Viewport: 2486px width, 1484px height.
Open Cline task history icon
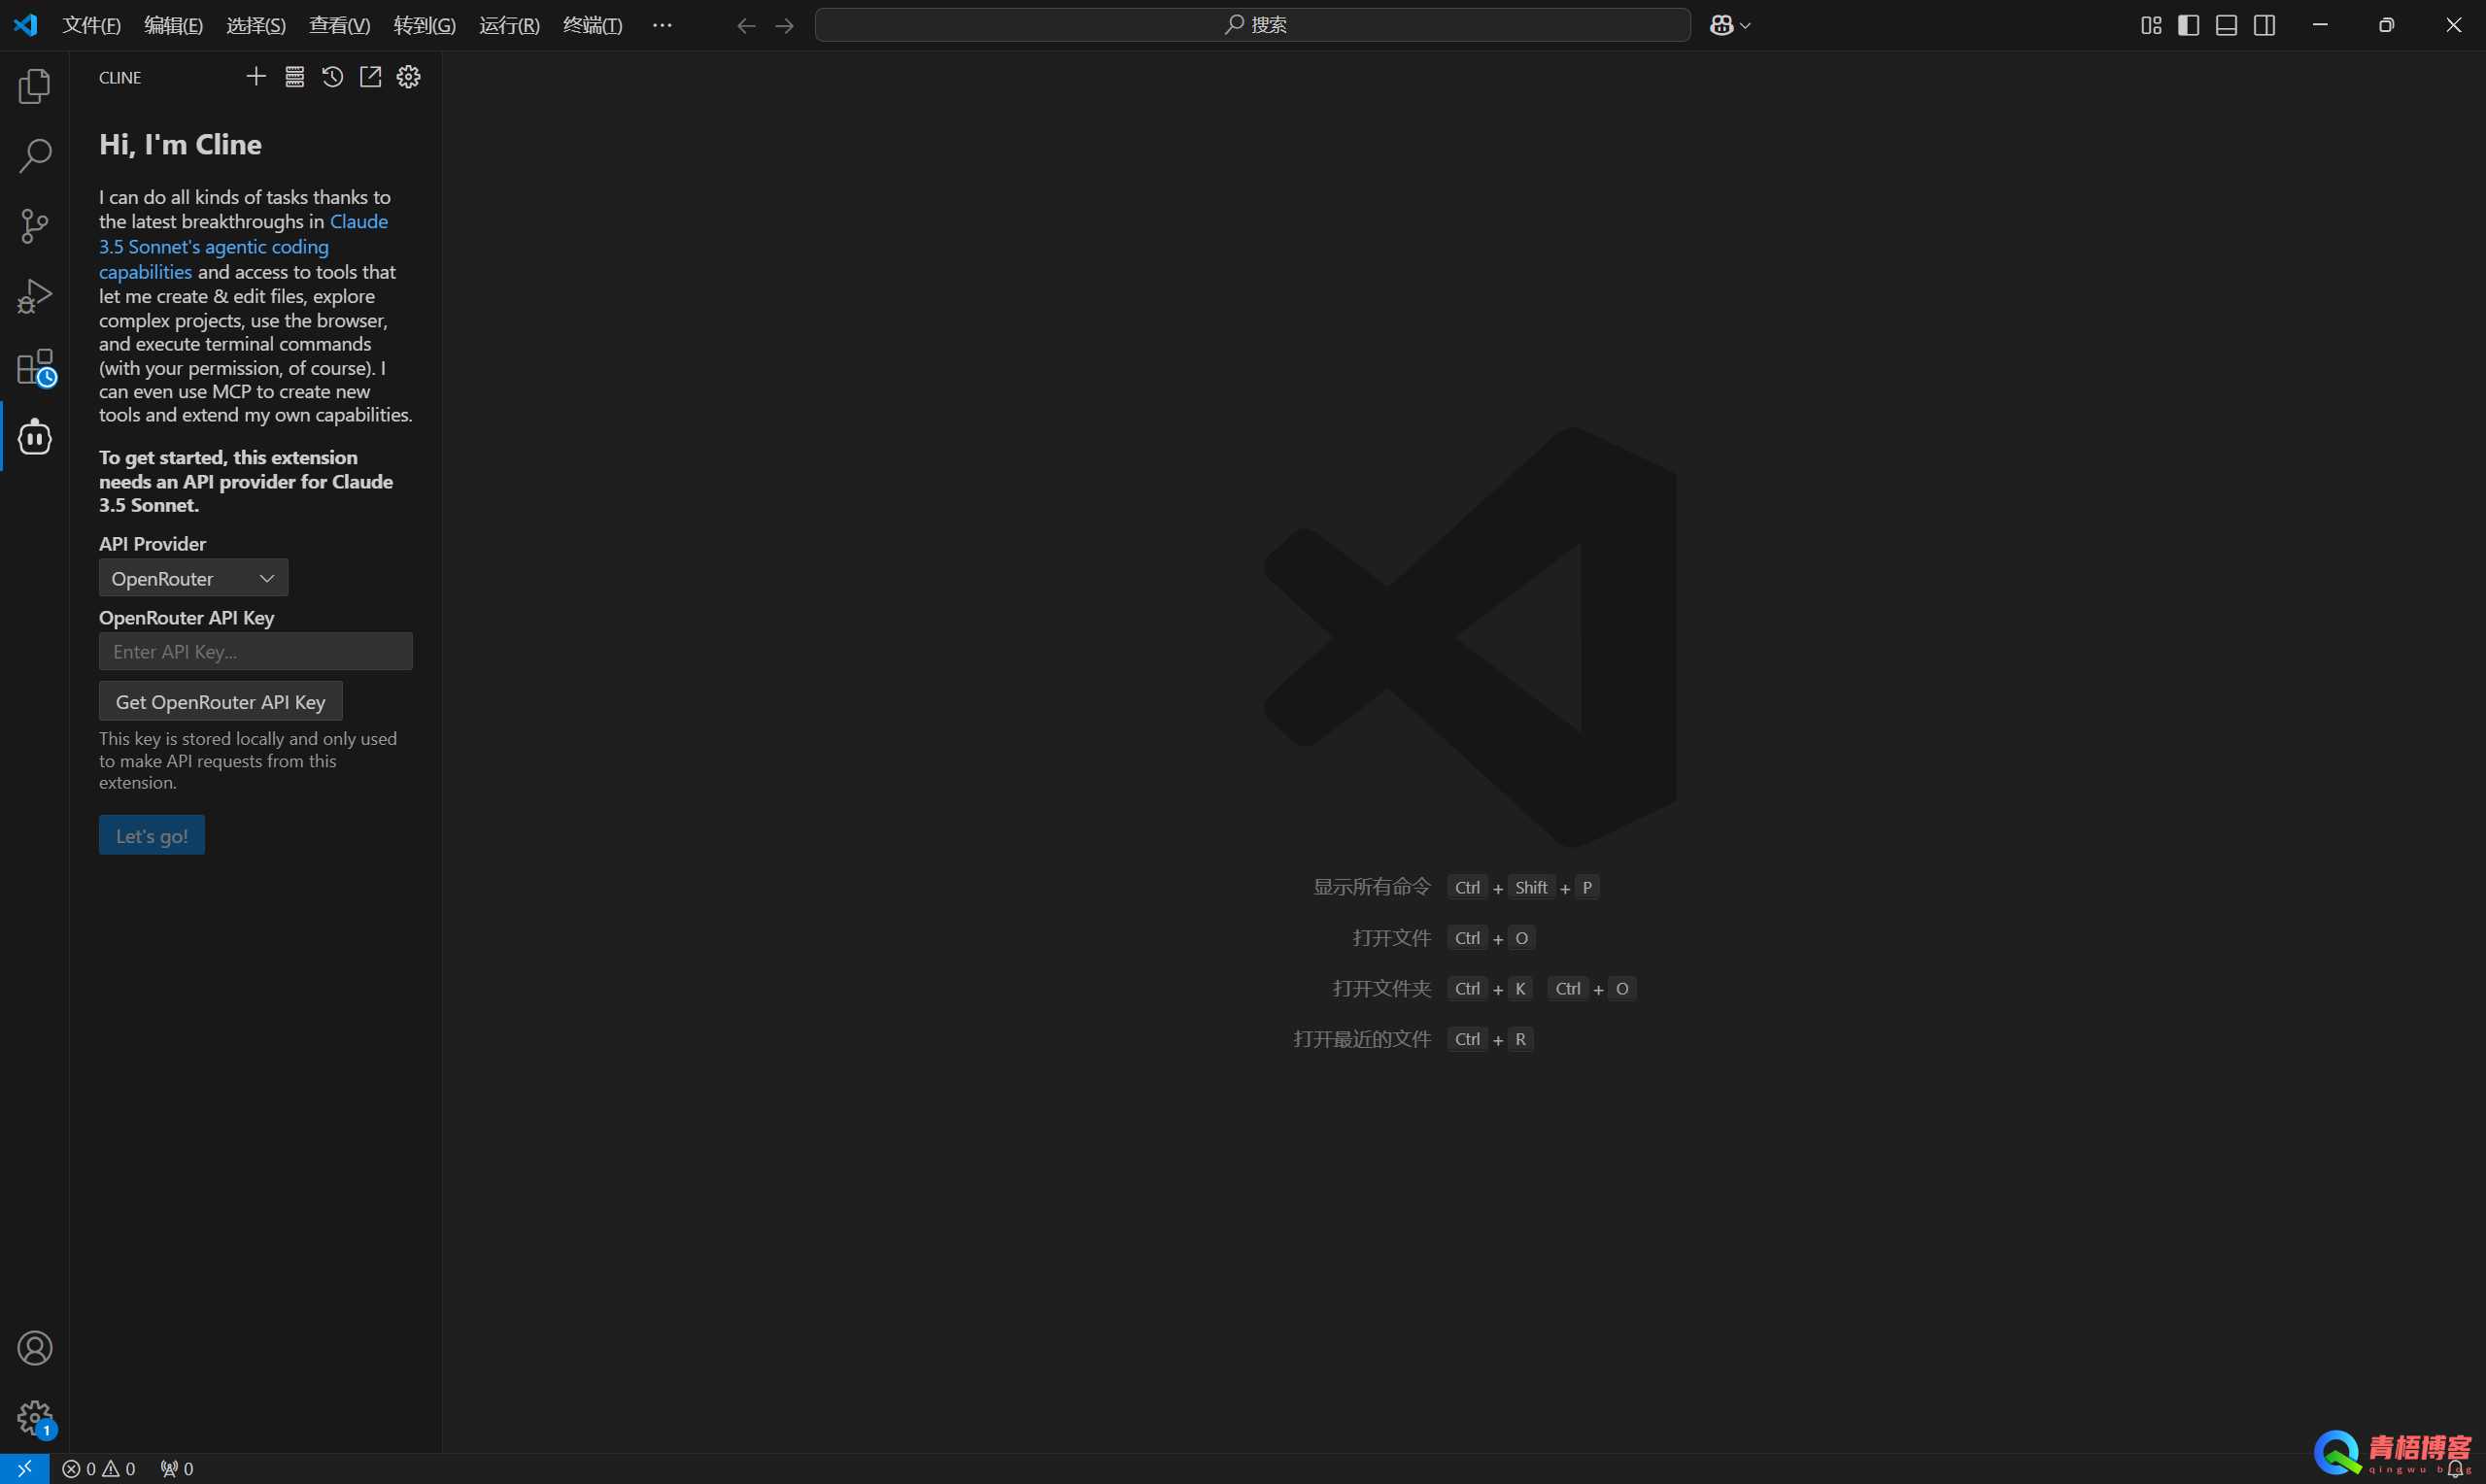pyautogui.click(x=332, y=77)
